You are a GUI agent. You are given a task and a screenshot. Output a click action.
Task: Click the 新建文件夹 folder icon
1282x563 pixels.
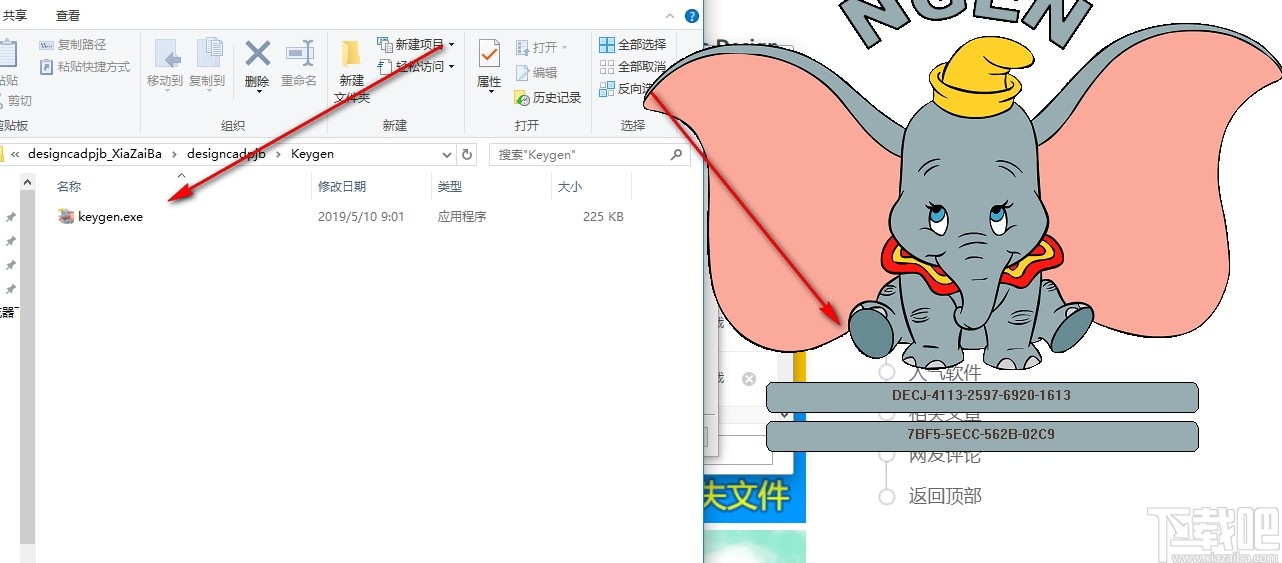351,53
